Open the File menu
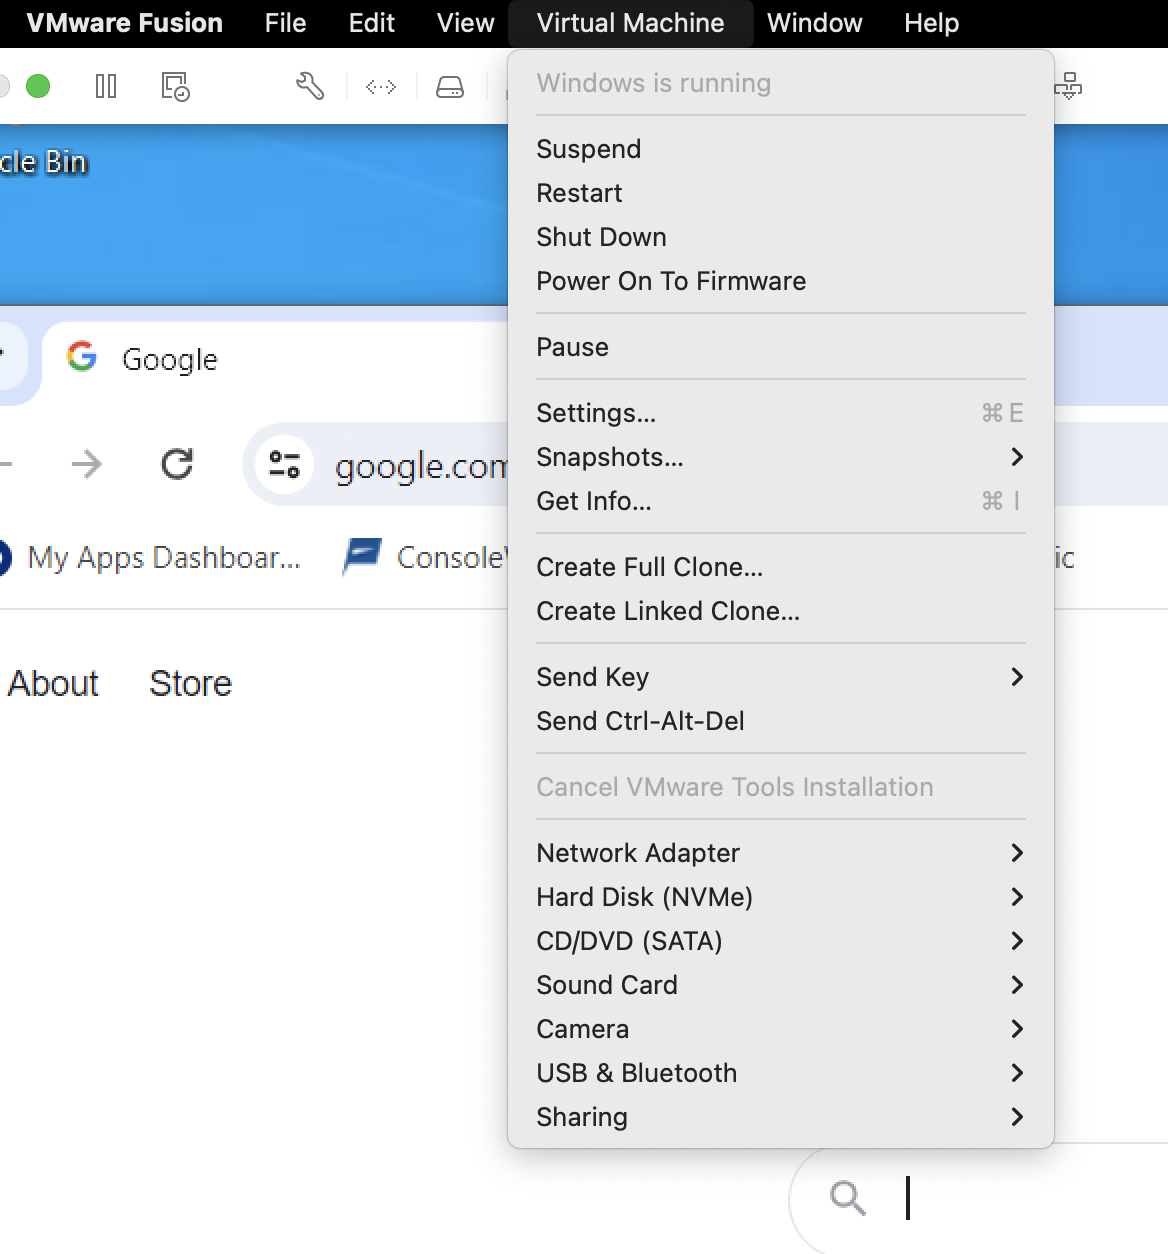1168x1254 pixels. (285, 23)
